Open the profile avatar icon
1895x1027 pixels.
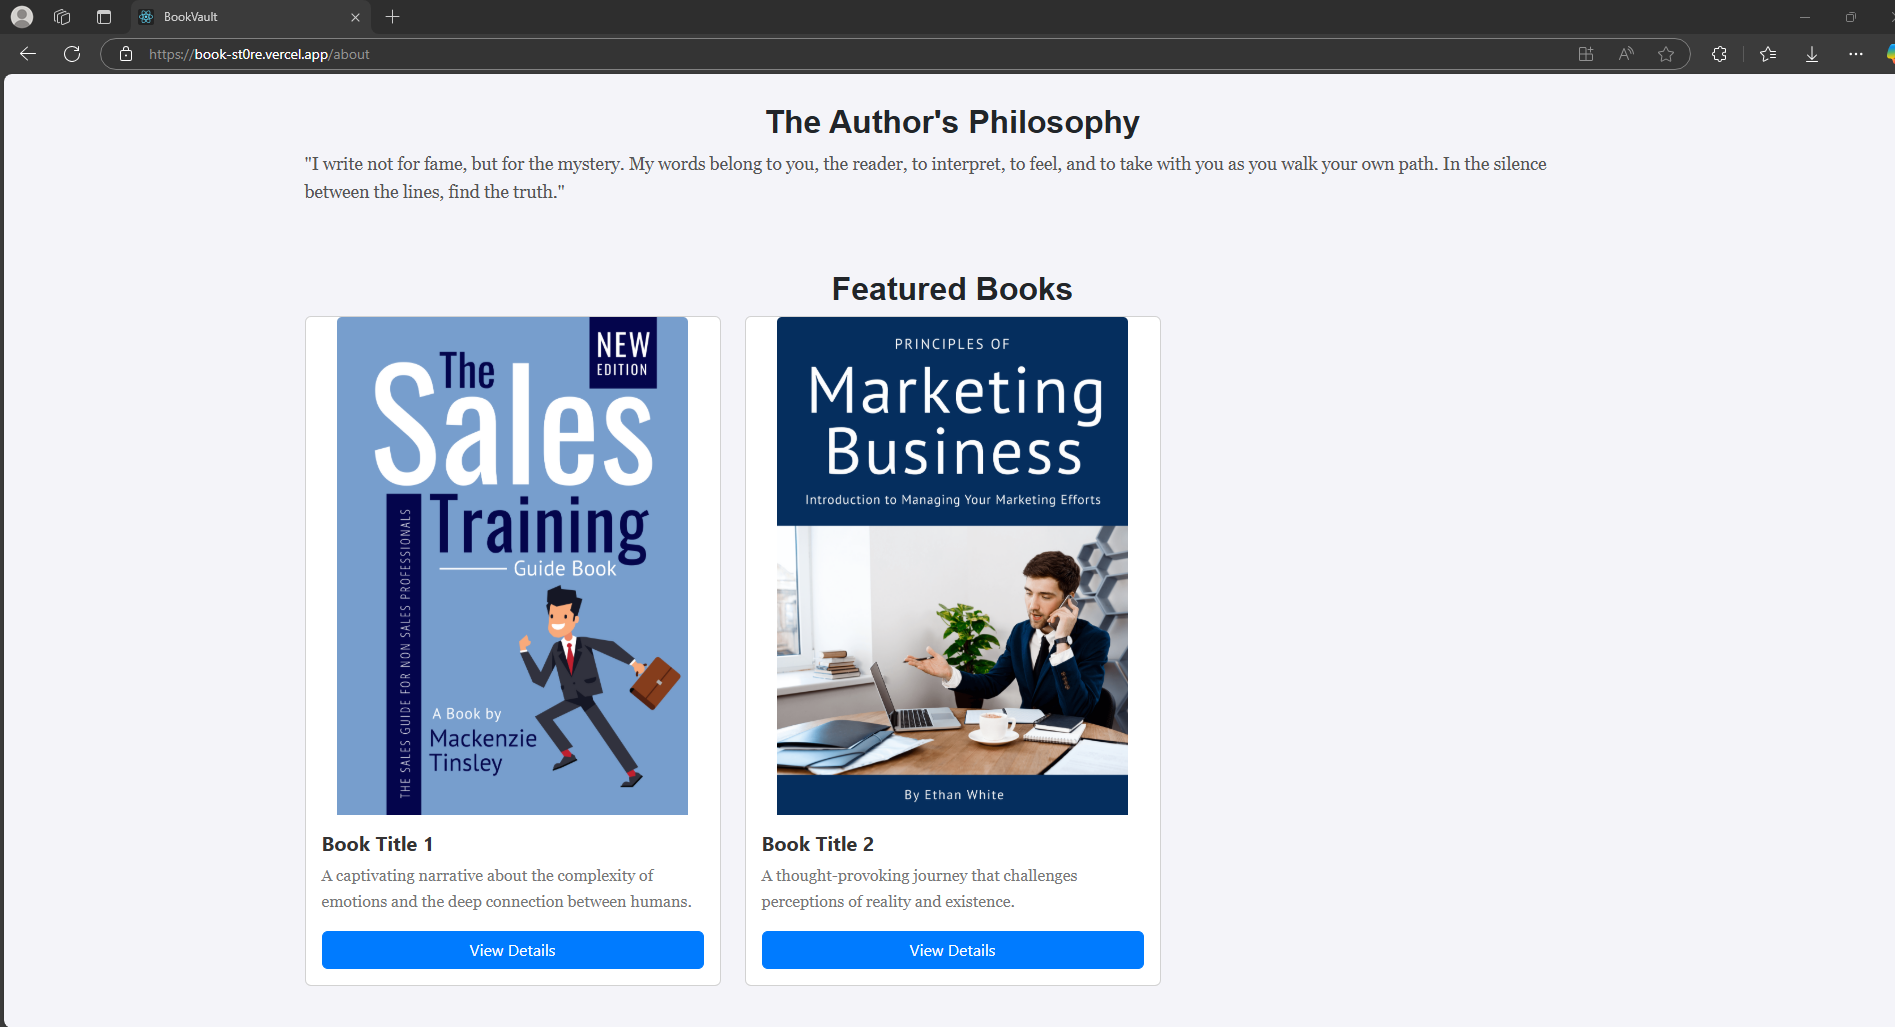click(x=22, y=17)
